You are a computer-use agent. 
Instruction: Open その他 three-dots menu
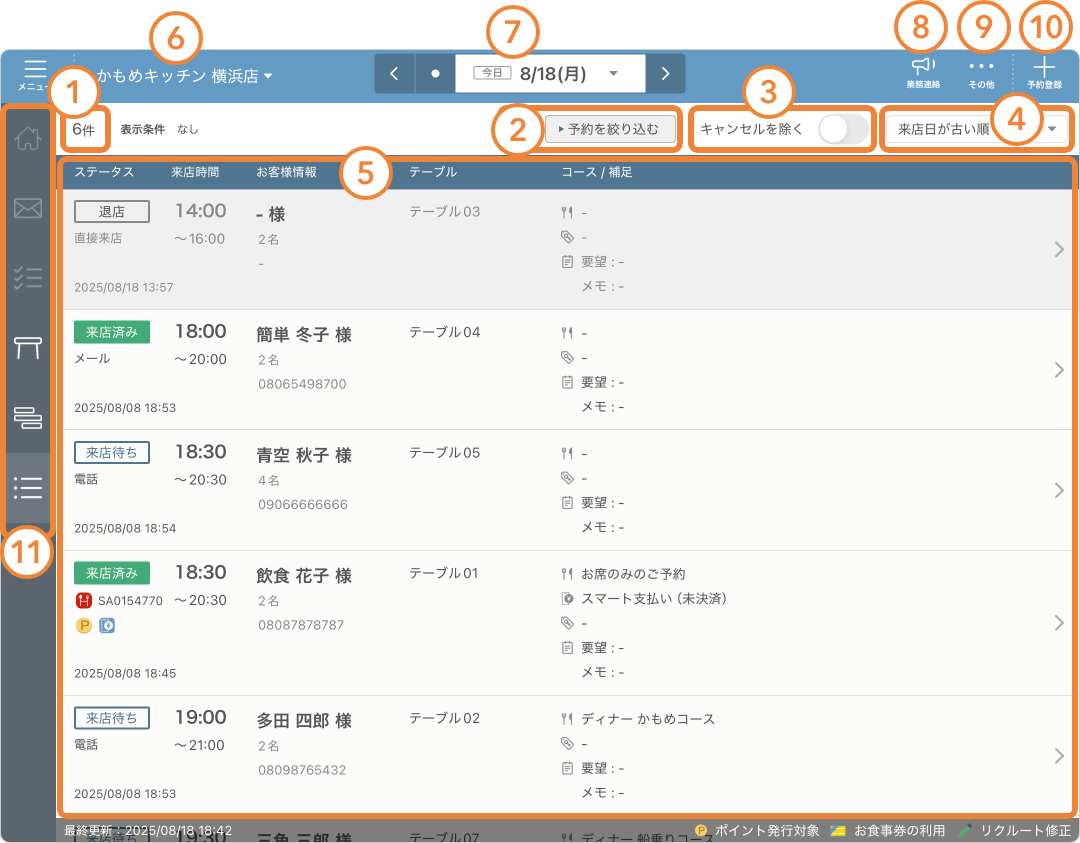[981, 66]
